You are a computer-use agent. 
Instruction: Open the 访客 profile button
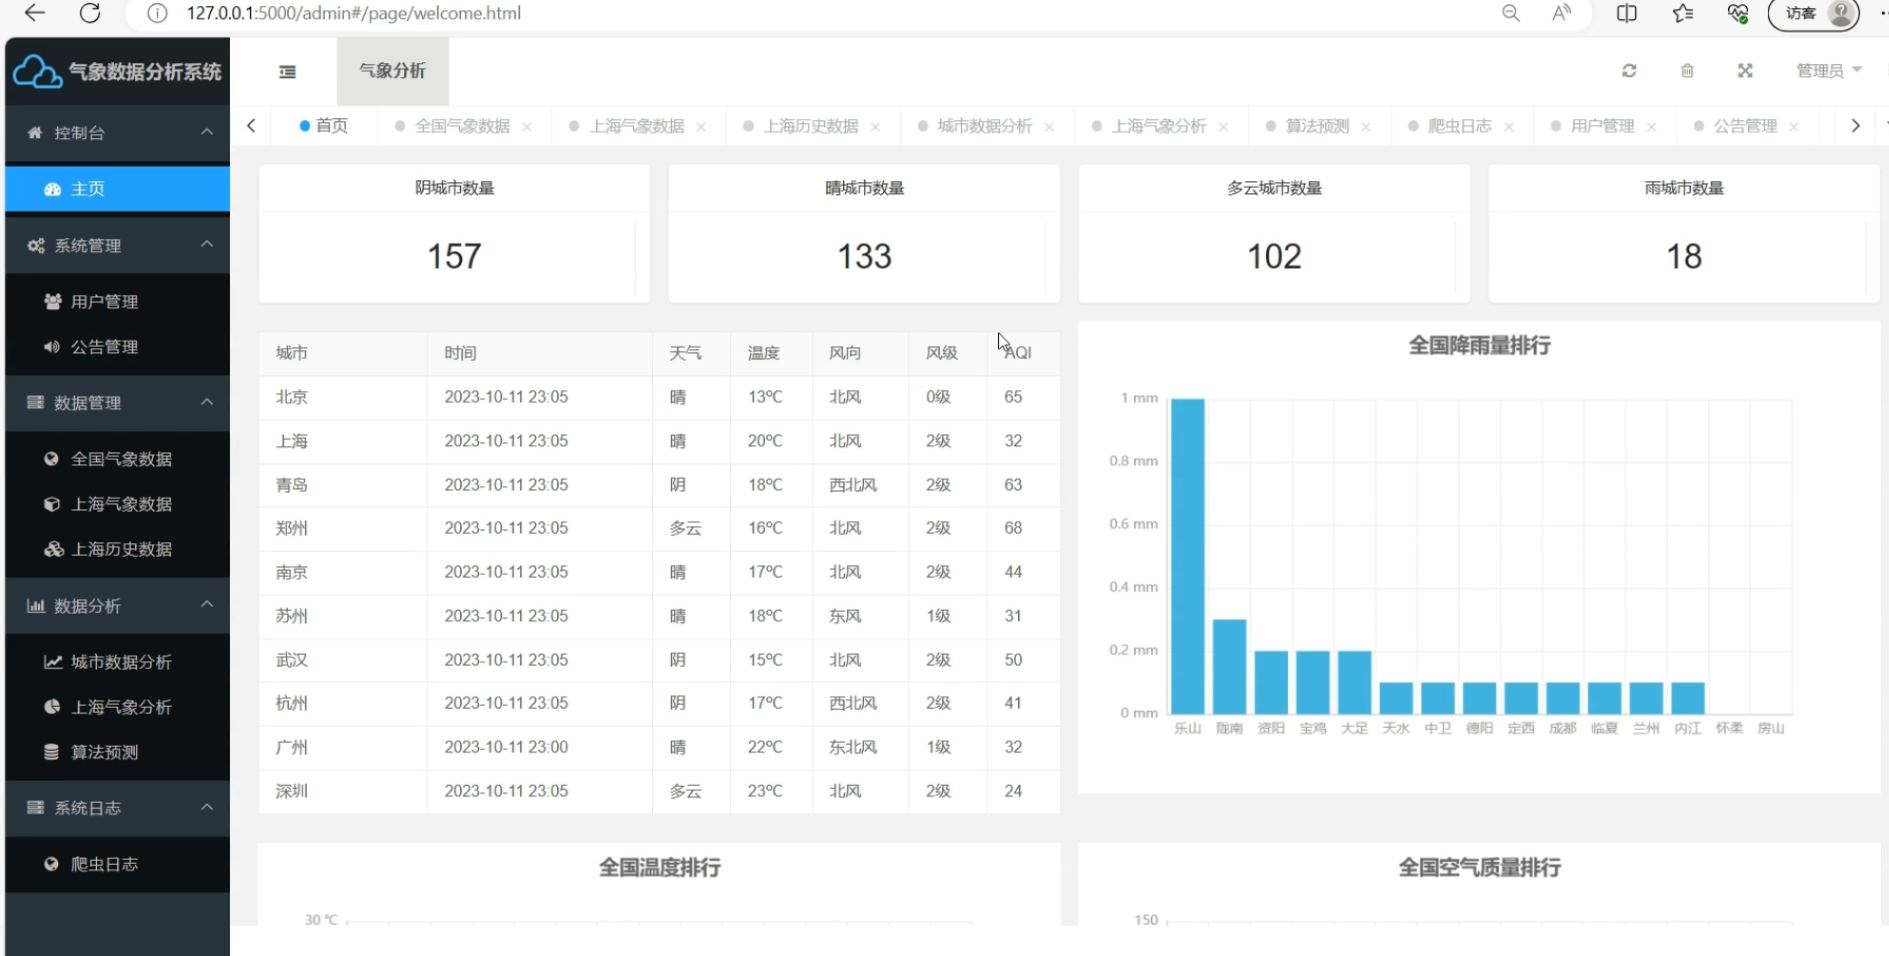pyautogui.click(x=1814, y=13)
